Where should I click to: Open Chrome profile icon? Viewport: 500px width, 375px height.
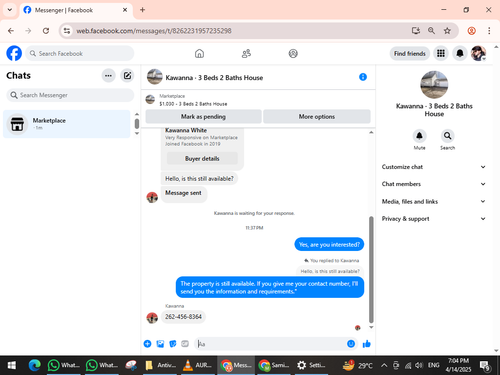472,31
